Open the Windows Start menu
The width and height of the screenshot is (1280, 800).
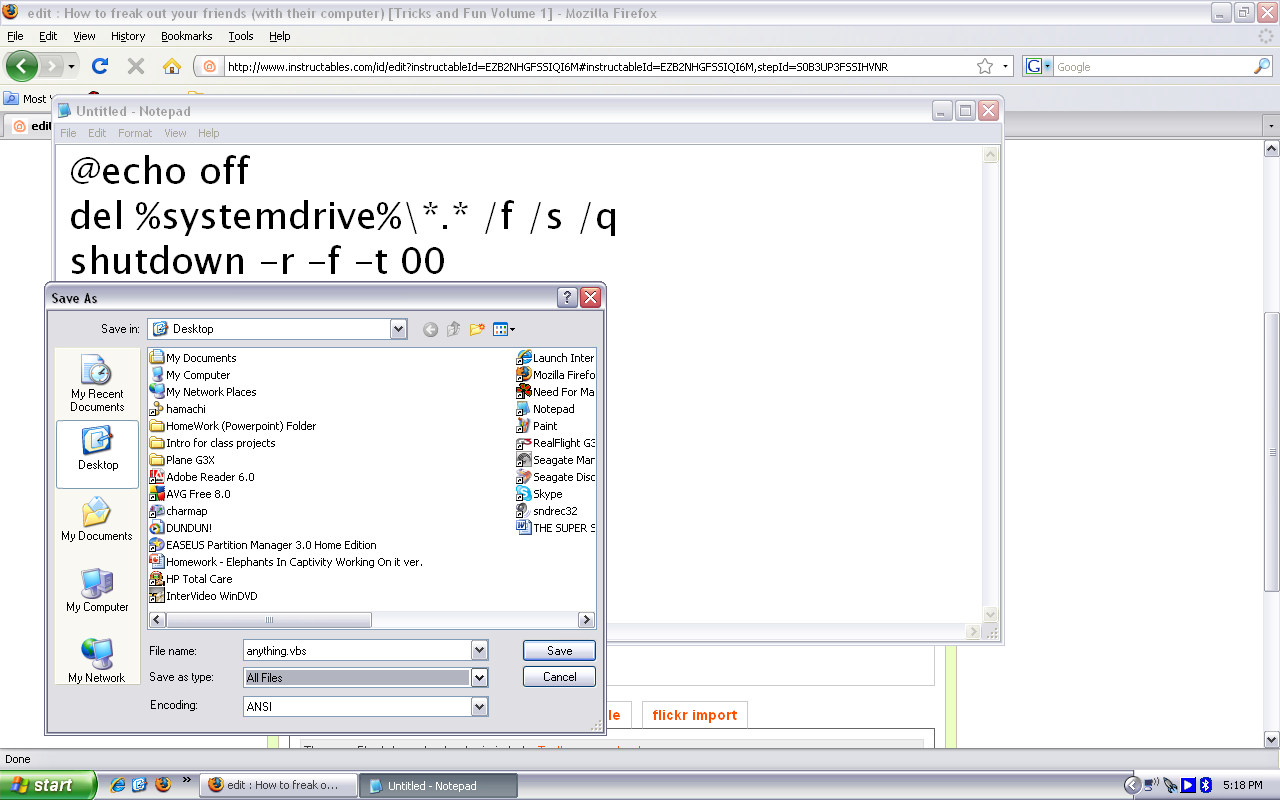click(48, 785)
